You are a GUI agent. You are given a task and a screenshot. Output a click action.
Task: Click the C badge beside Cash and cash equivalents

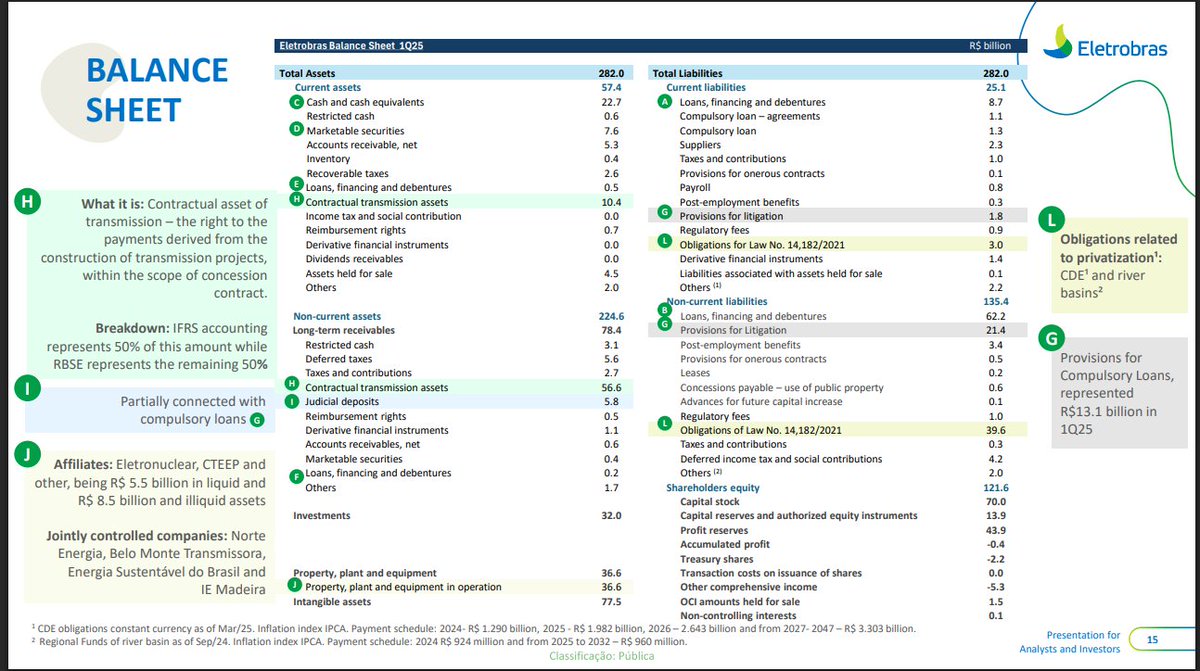coord(295,102)
